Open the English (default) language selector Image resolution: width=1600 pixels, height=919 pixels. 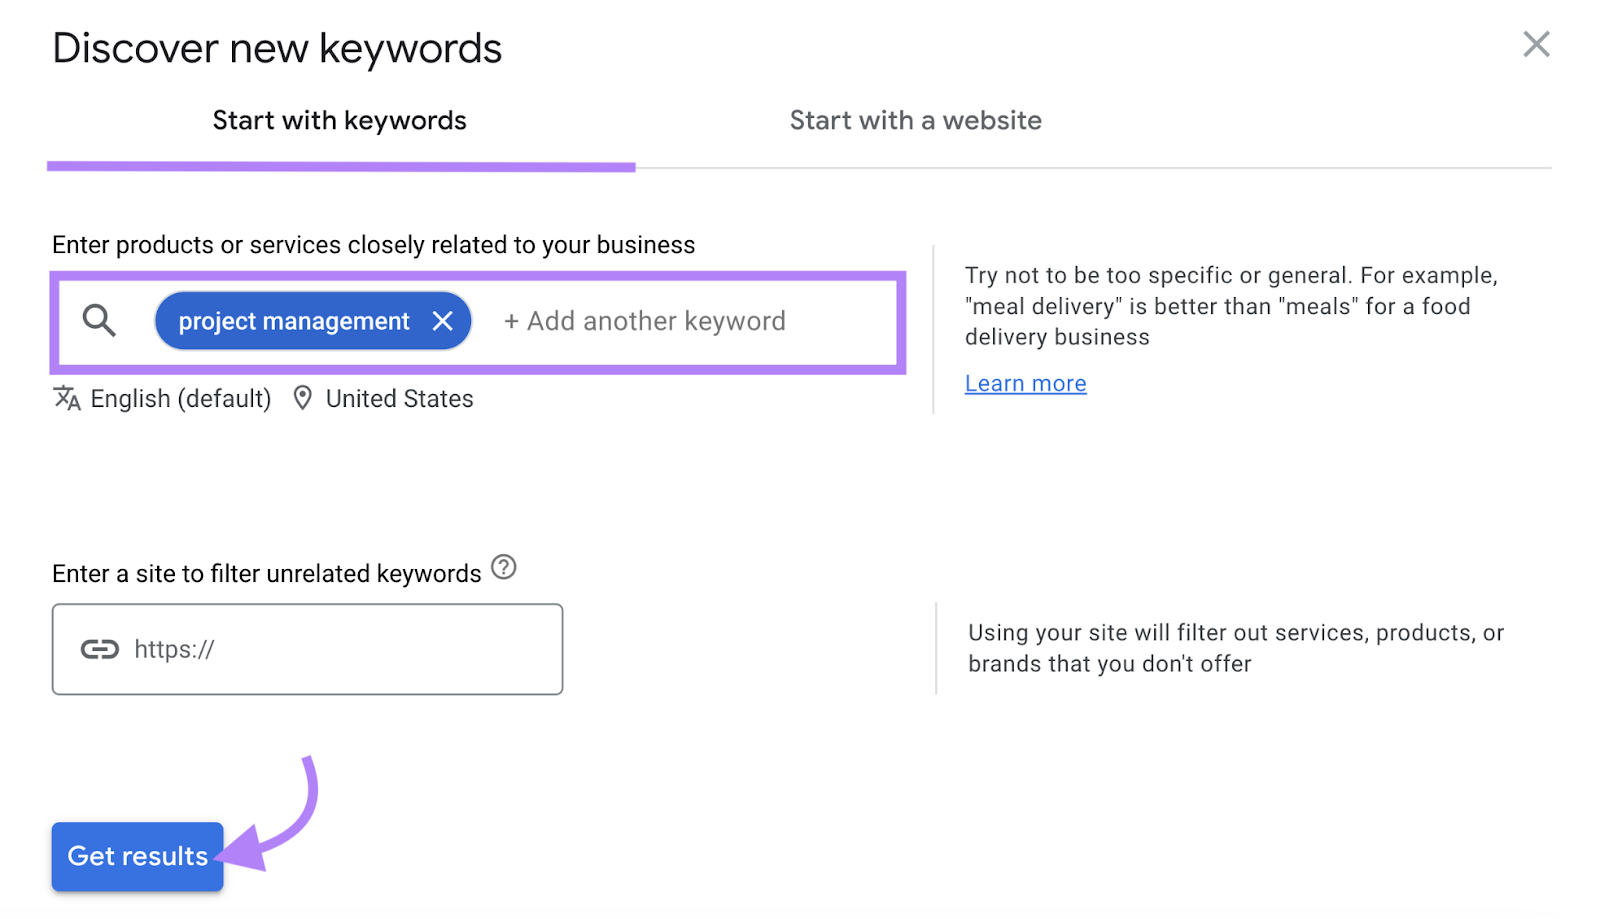(180, 398)
